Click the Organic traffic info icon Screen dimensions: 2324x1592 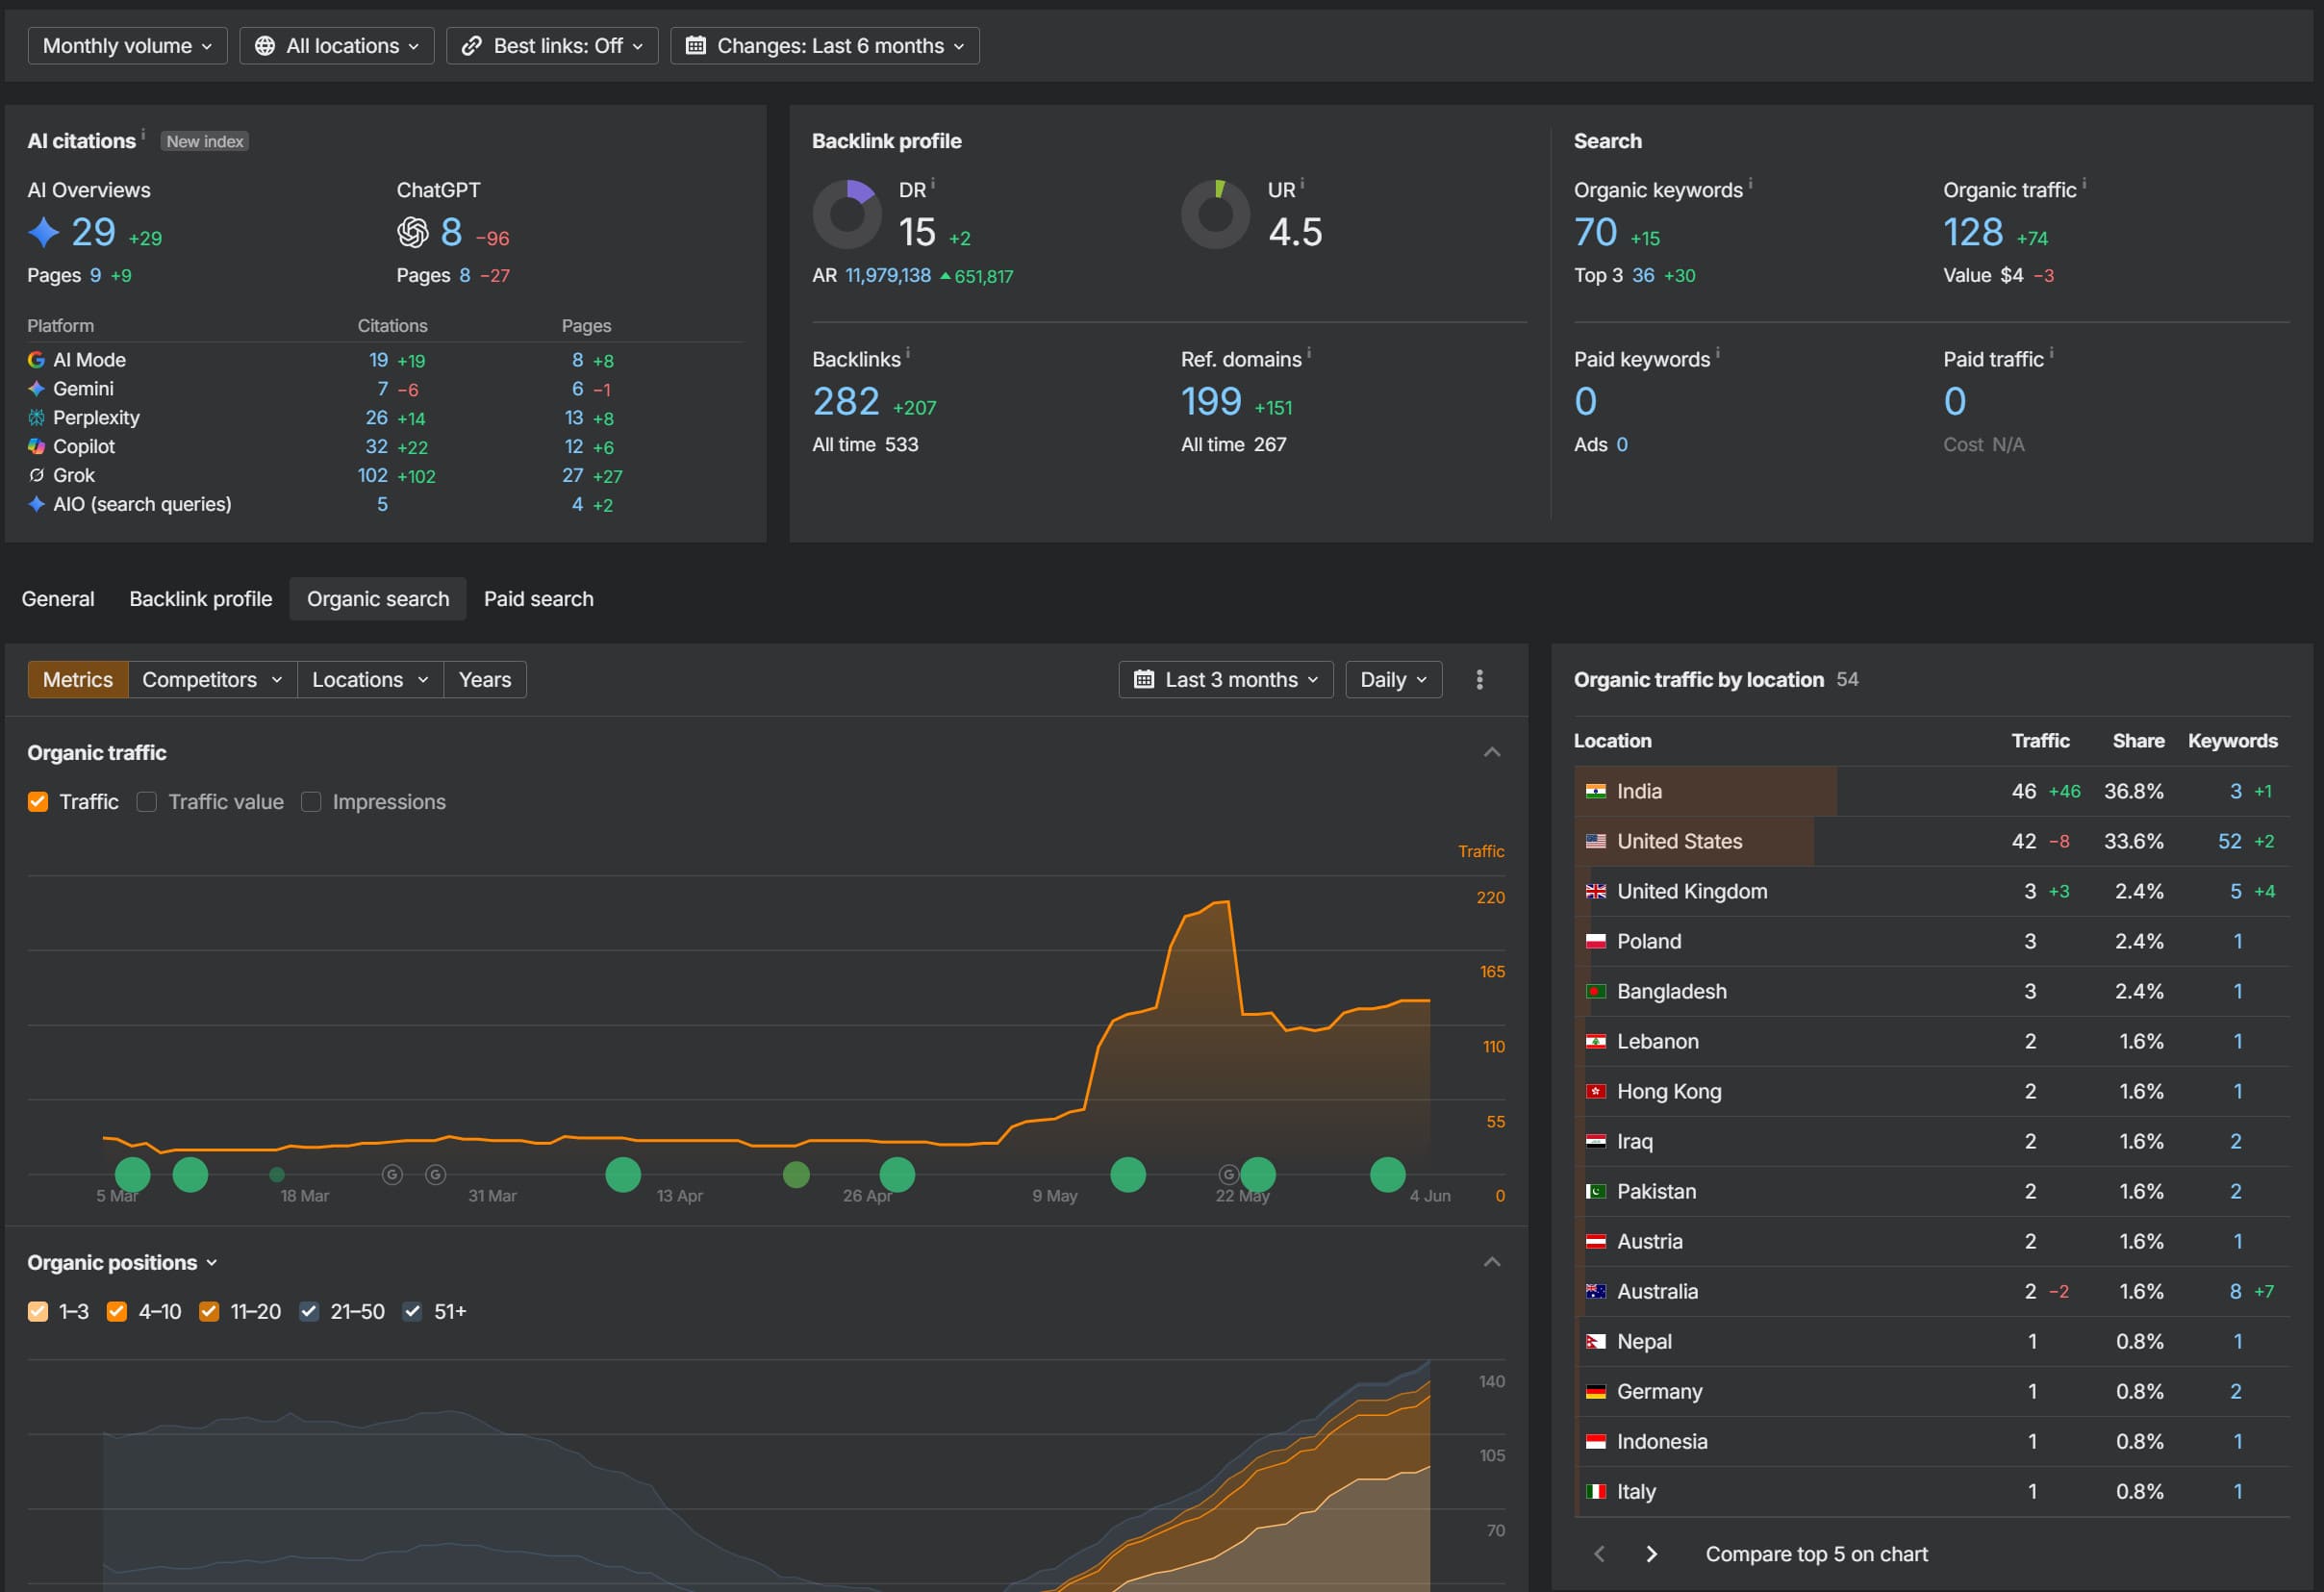[2084, 184]
